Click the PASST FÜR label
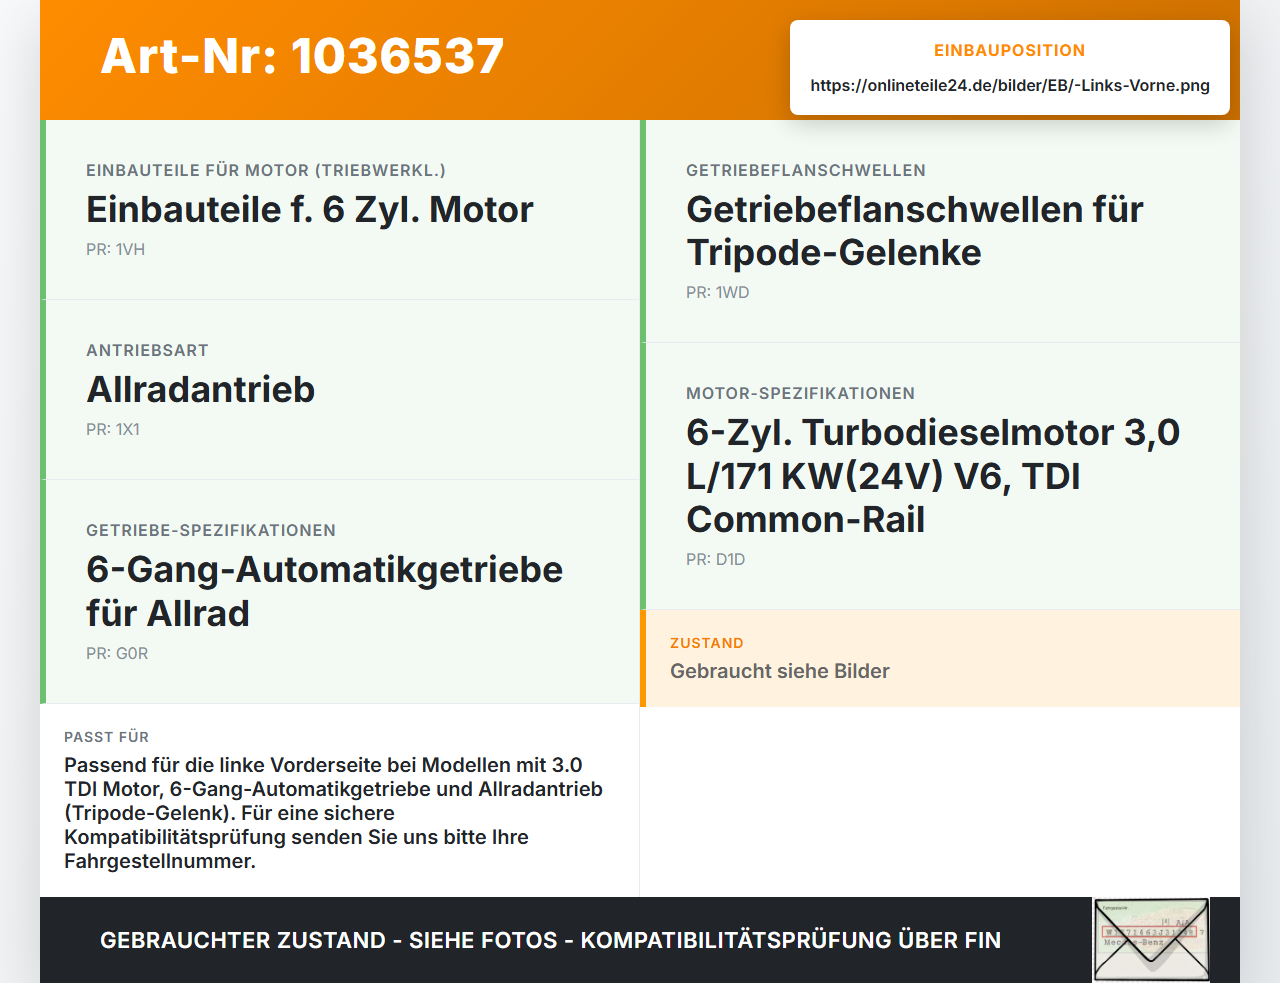 click(107, 737)
